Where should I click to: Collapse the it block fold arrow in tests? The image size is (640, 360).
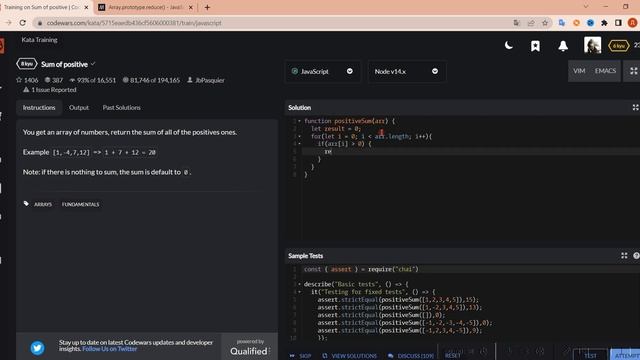pos(299,292)
